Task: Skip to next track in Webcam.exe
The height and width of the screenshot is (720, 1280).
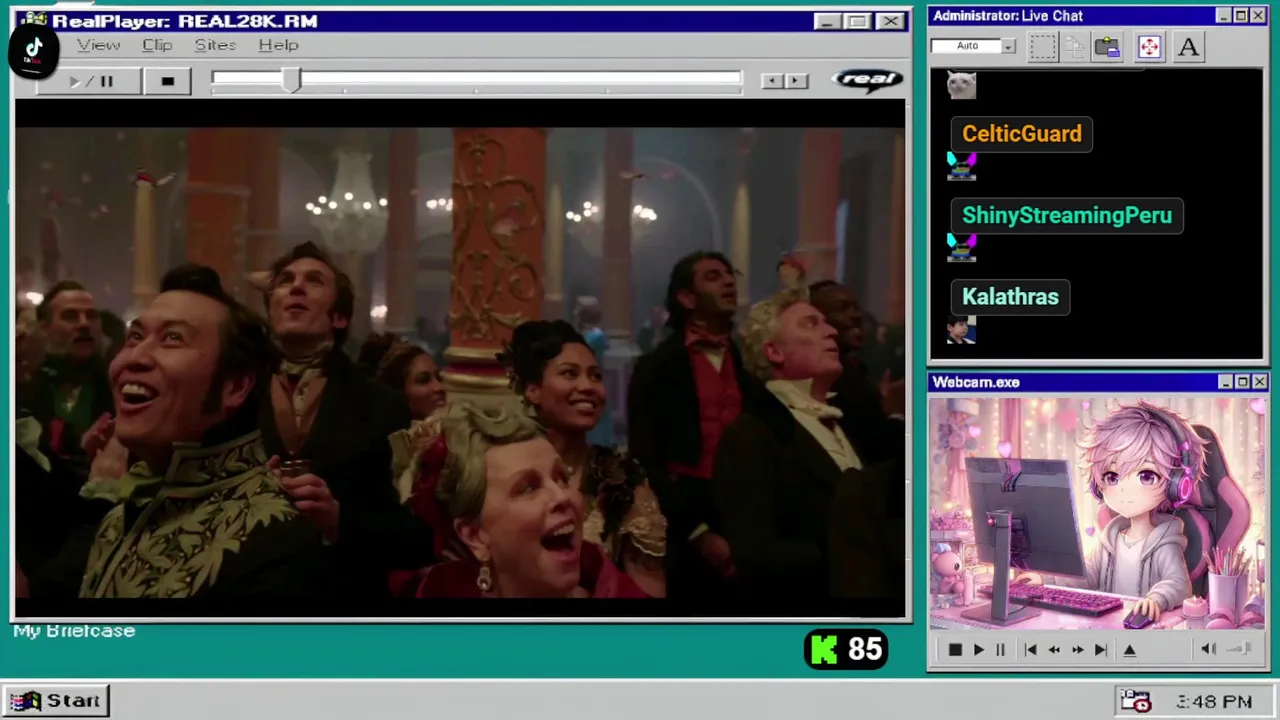Action: click(1100, 650)
